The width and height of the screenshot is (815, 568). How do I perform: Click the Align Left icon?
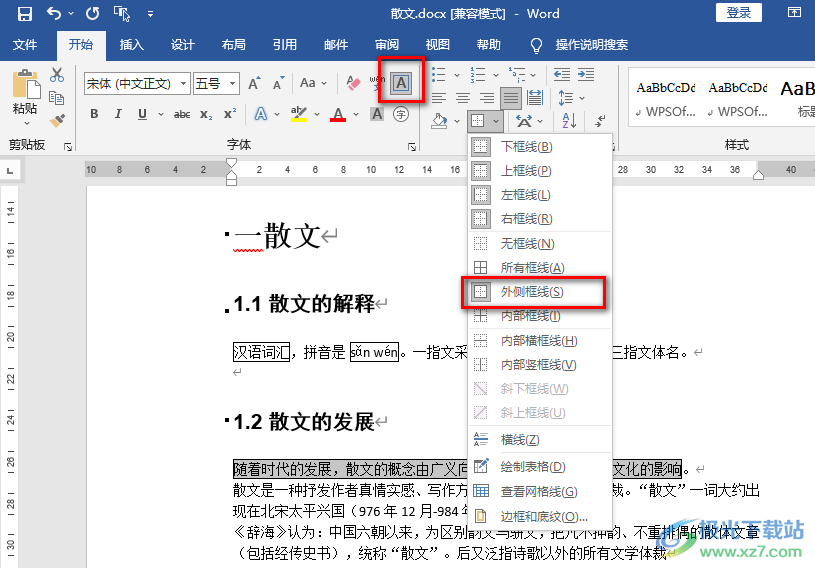[x=439, y=98]
